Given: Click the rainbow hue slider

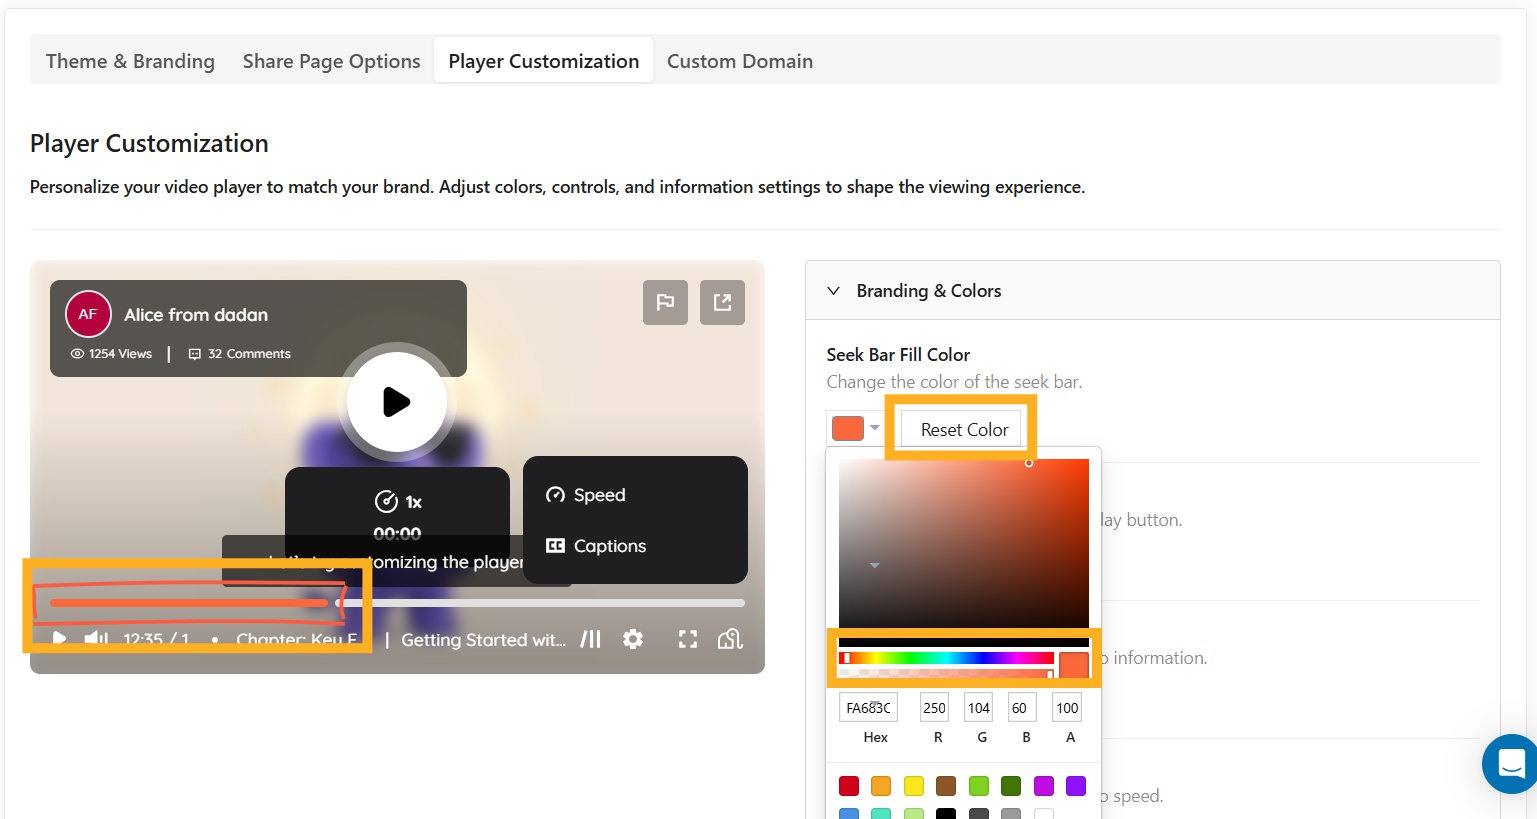Looking at the screenshot, I should [945, 657].
